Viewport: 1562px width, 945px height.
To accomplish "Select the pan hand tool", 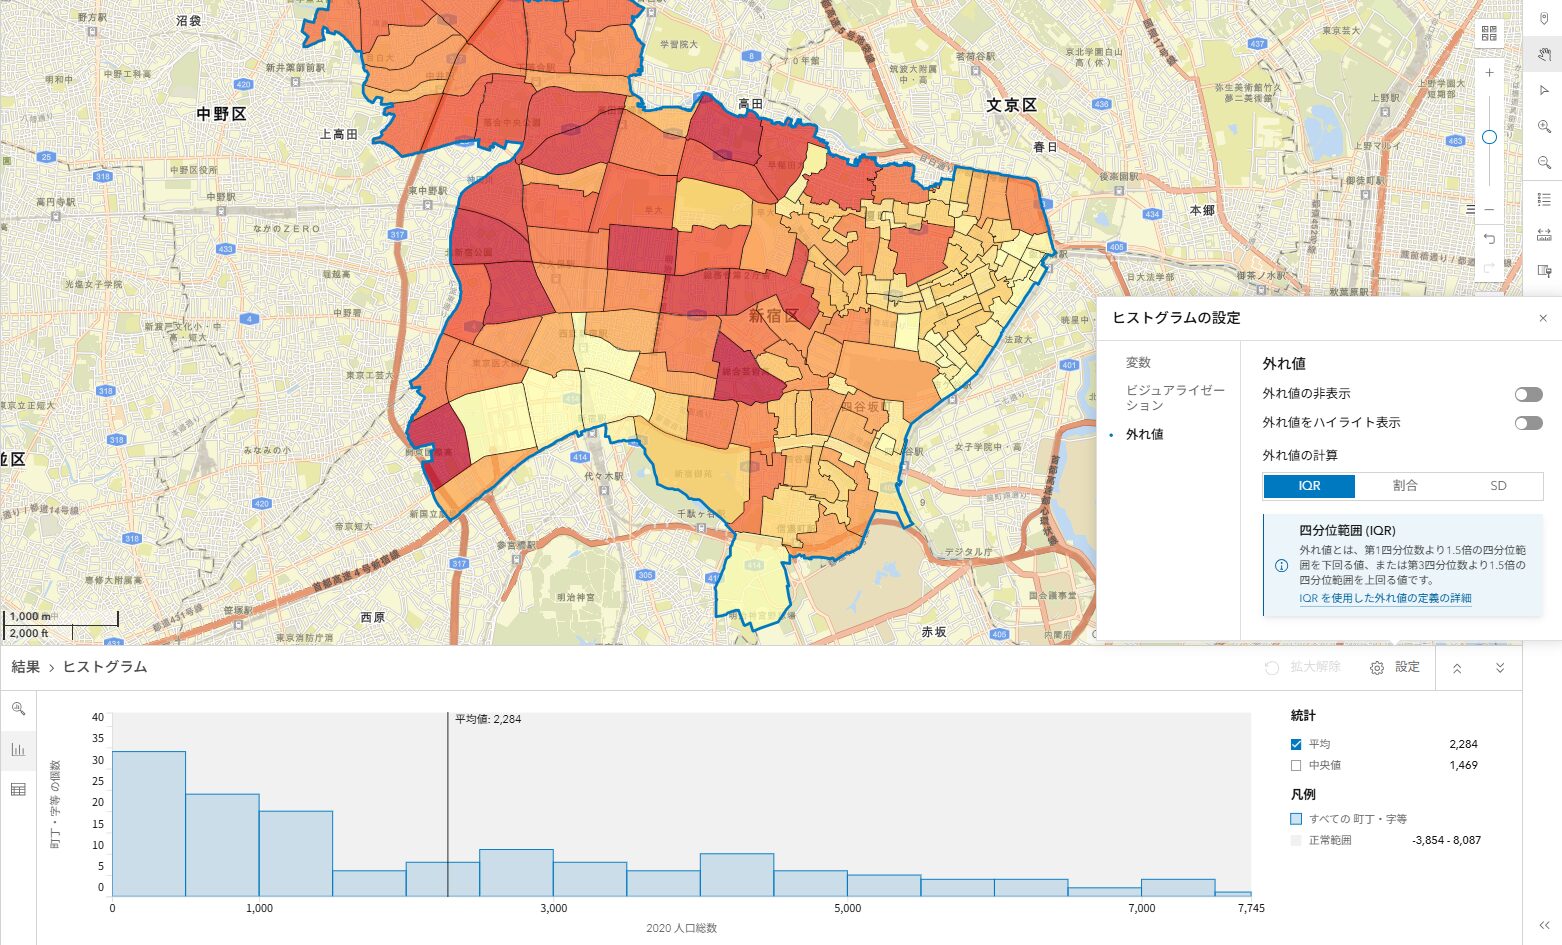I will coord(1544,54).
